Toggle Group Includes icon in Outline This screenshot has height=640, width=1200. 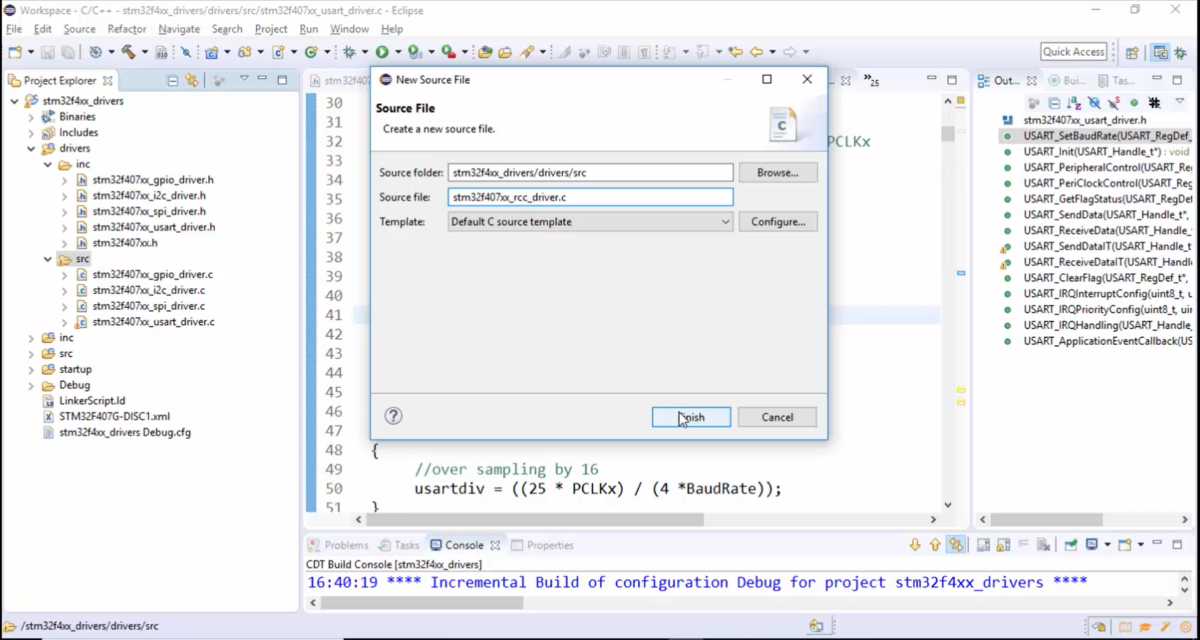pyautogui.click(x=1154, y=102)
